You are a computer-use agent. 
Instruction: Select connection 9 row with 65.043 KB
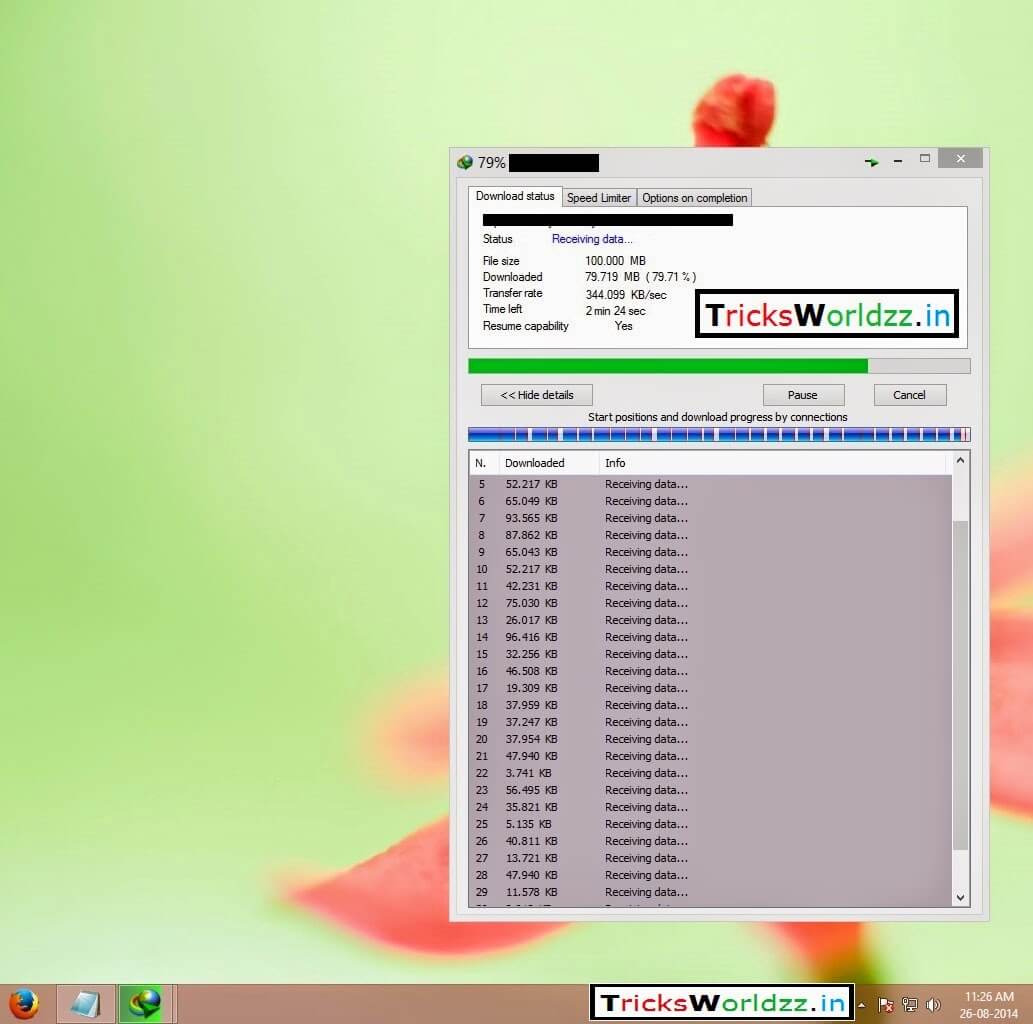712,552
